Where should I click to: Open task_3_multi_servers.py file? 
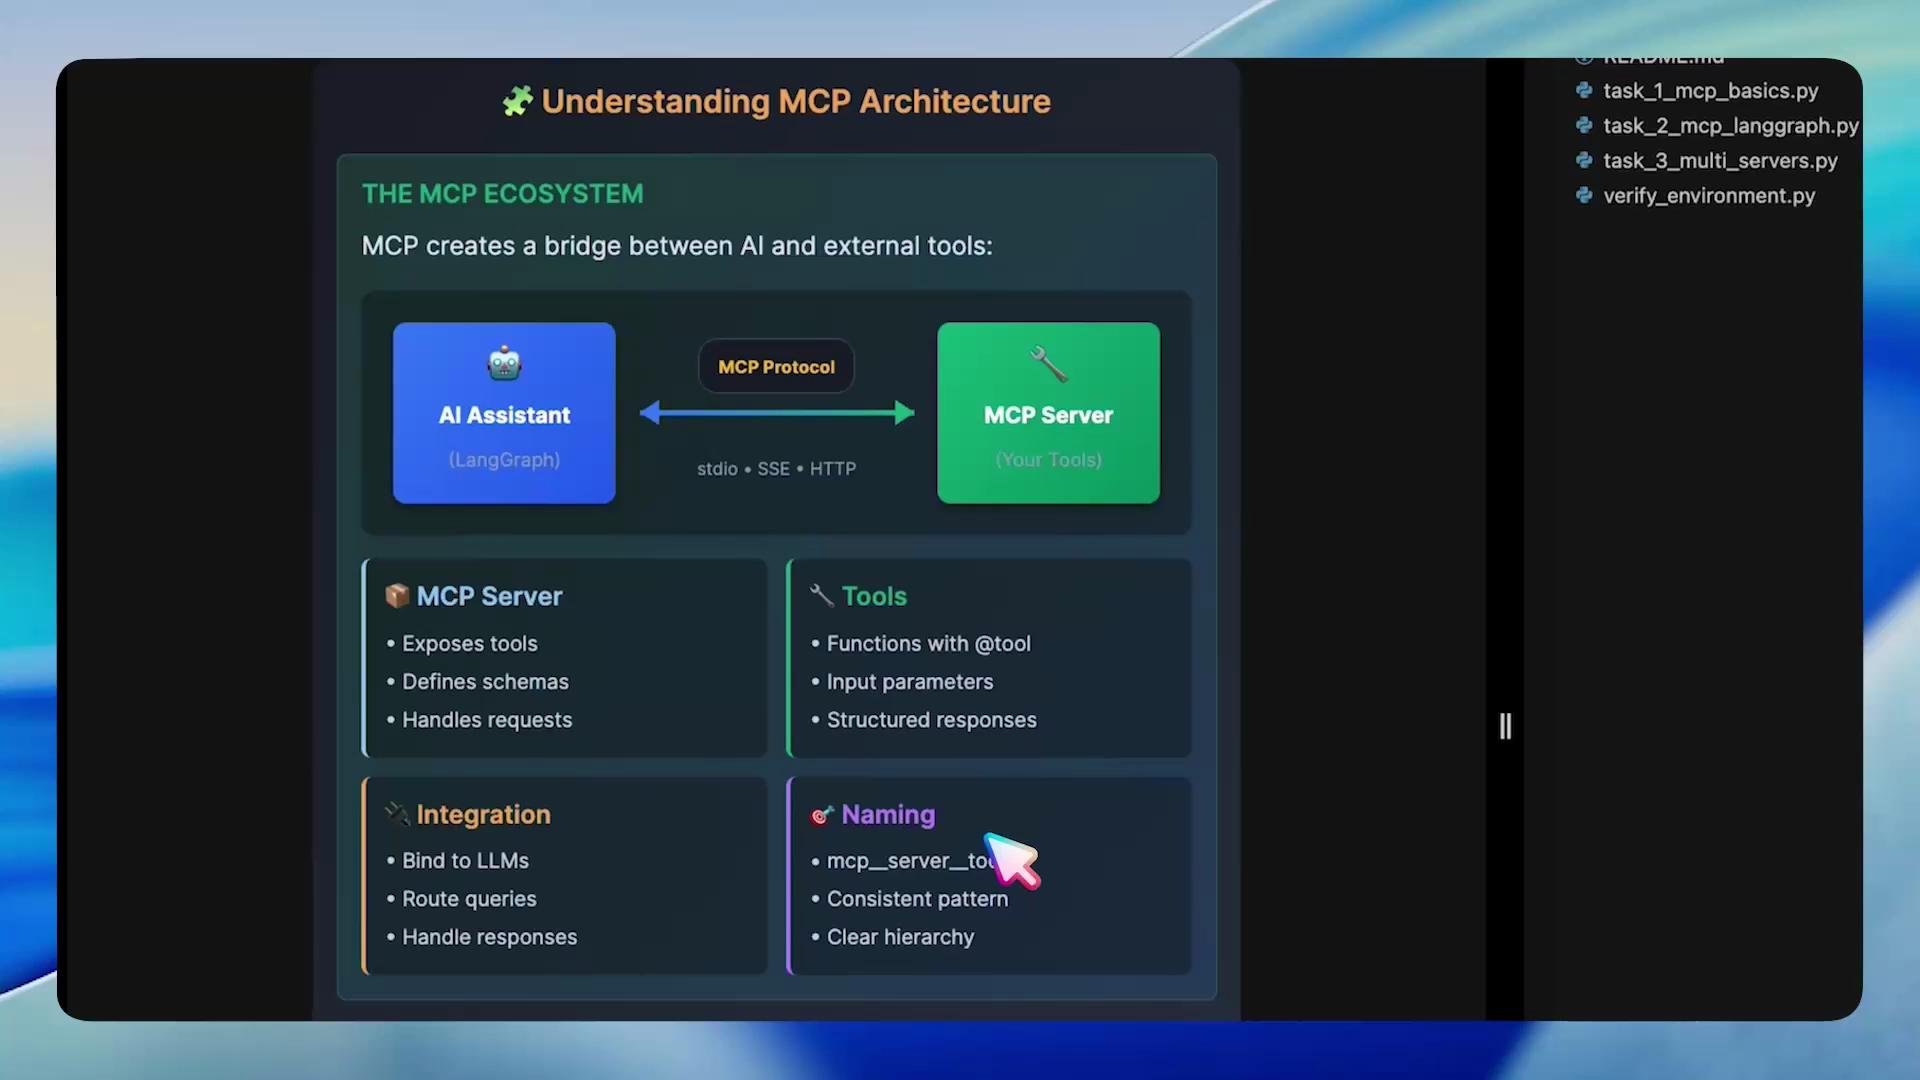click(x=1720, y=161)
